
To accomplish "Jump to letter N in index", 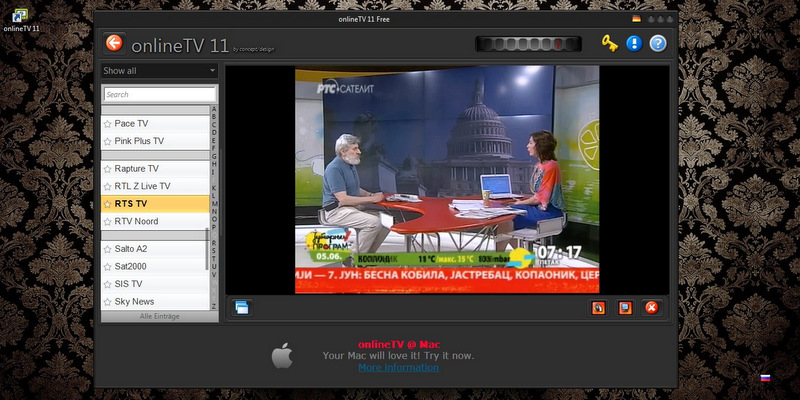I will [x=214, y=211].
